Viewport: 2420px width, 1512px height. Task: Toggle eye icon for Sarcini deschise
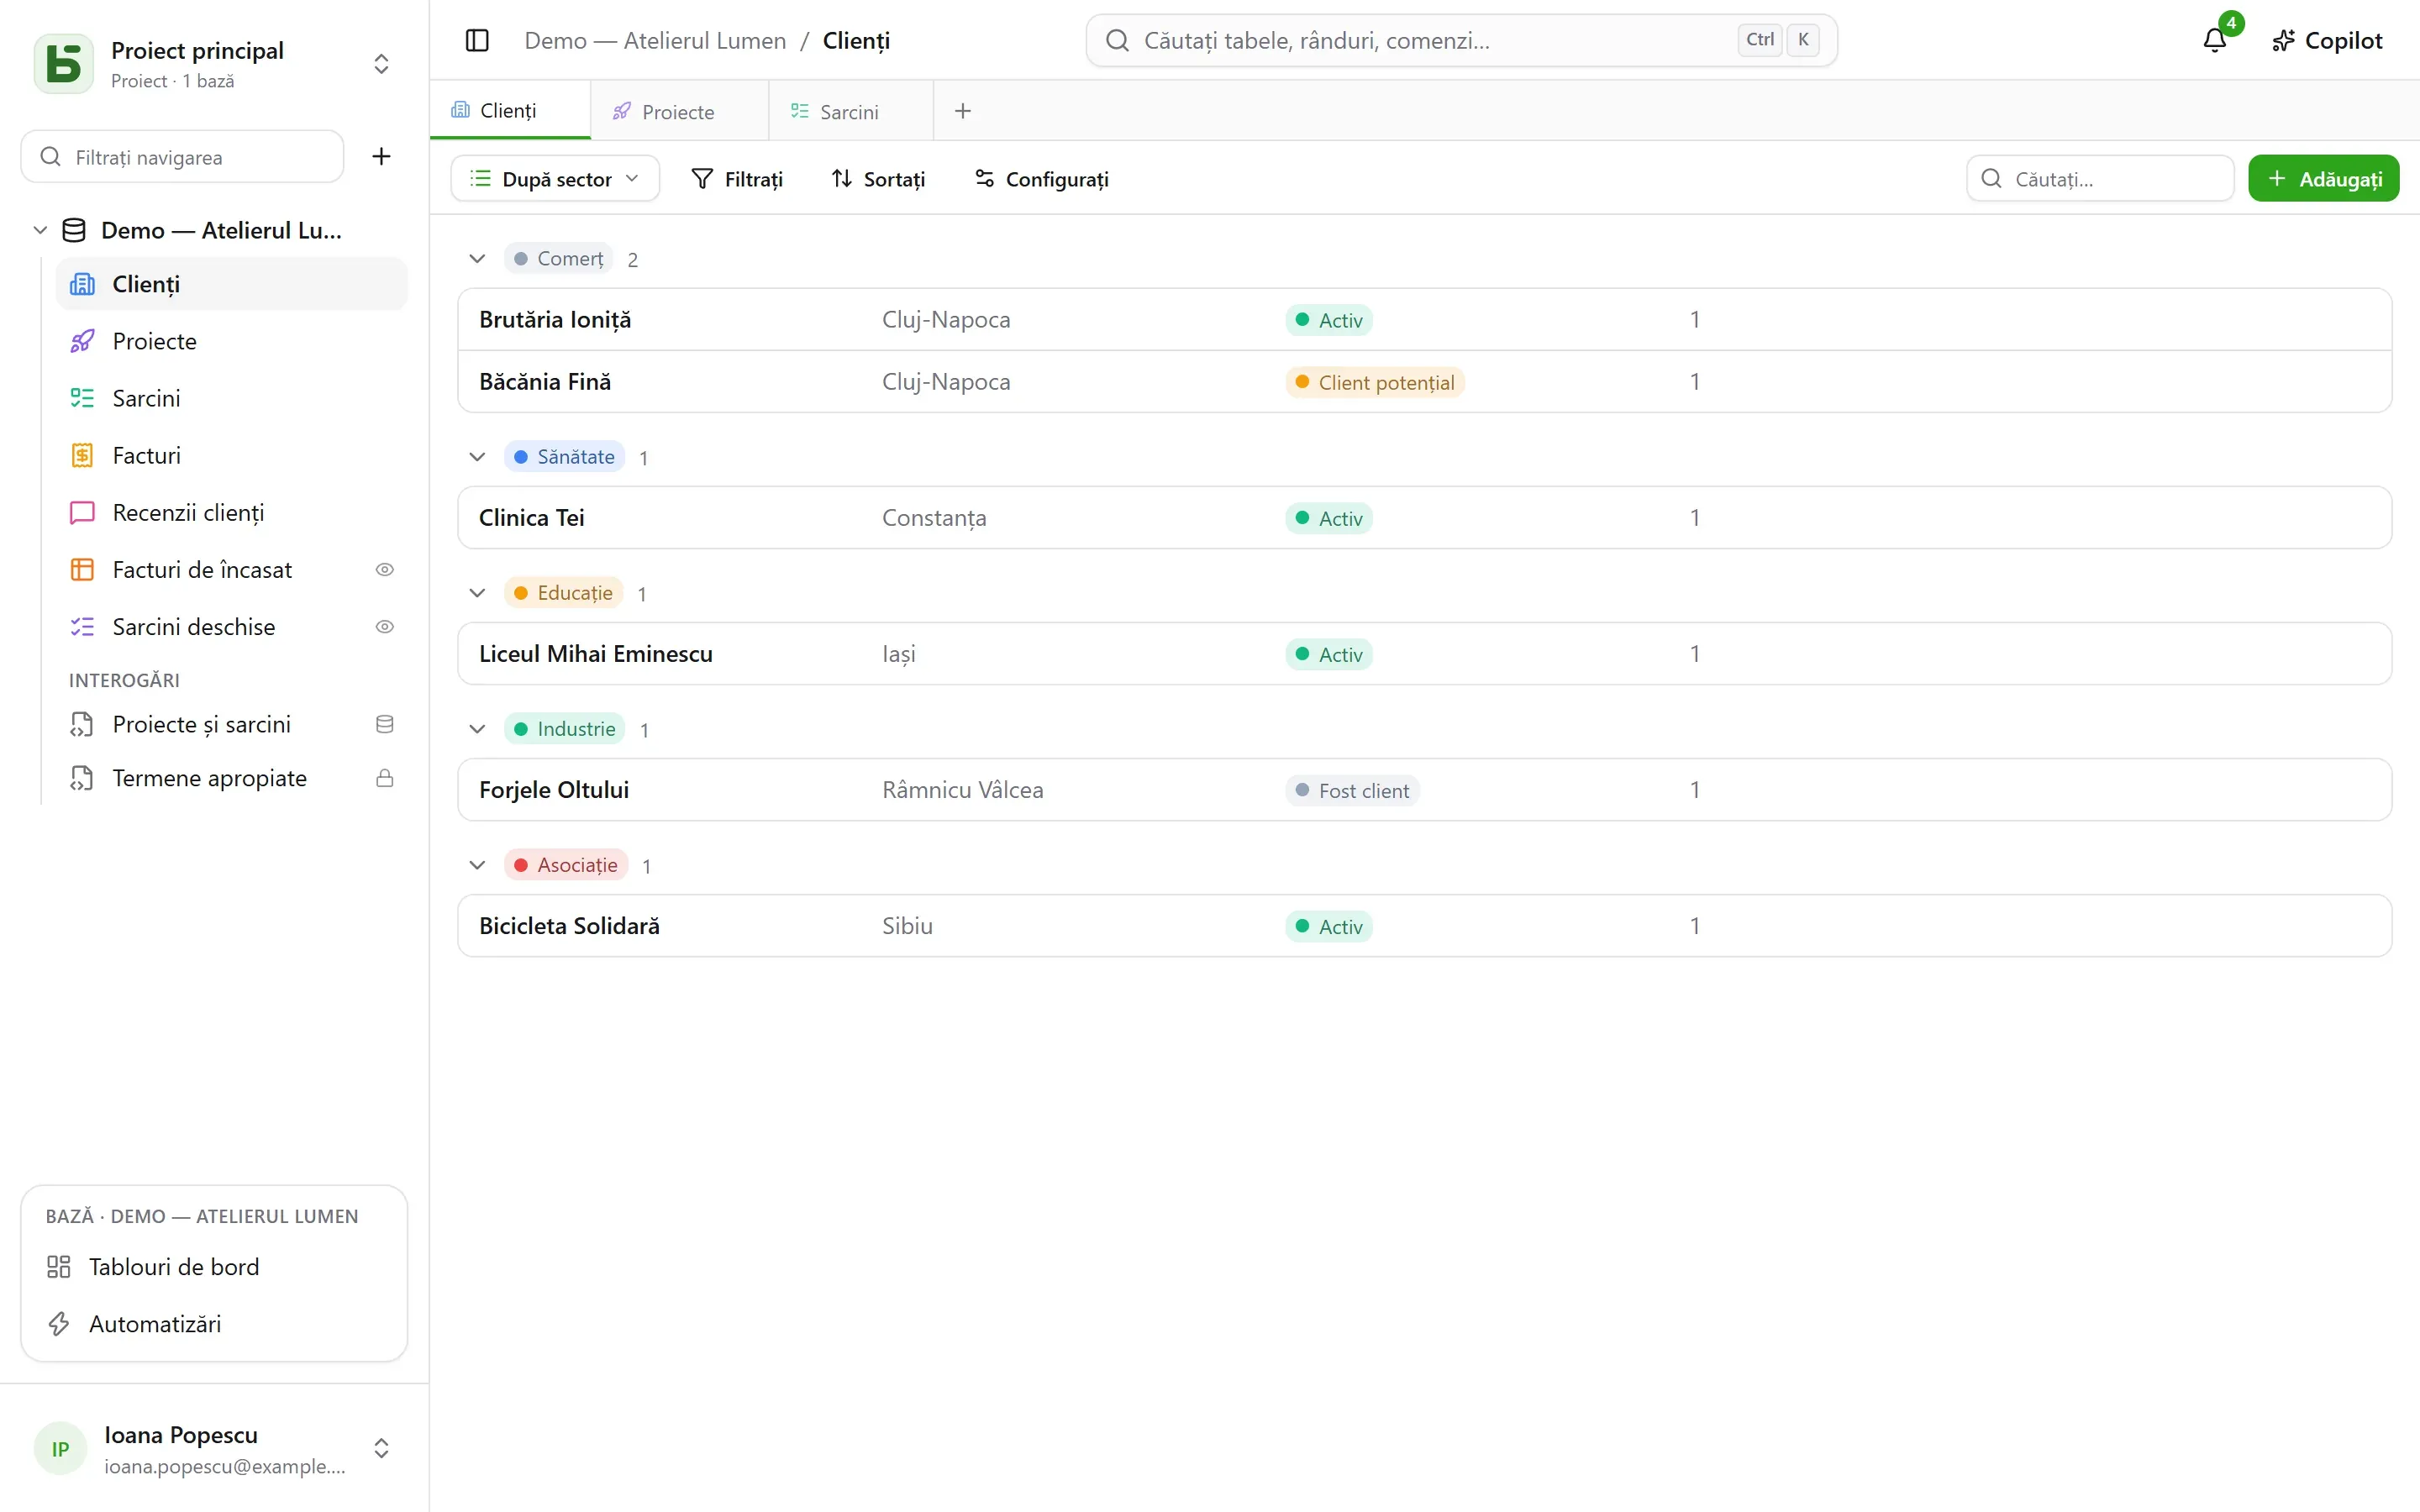point(384,626)
